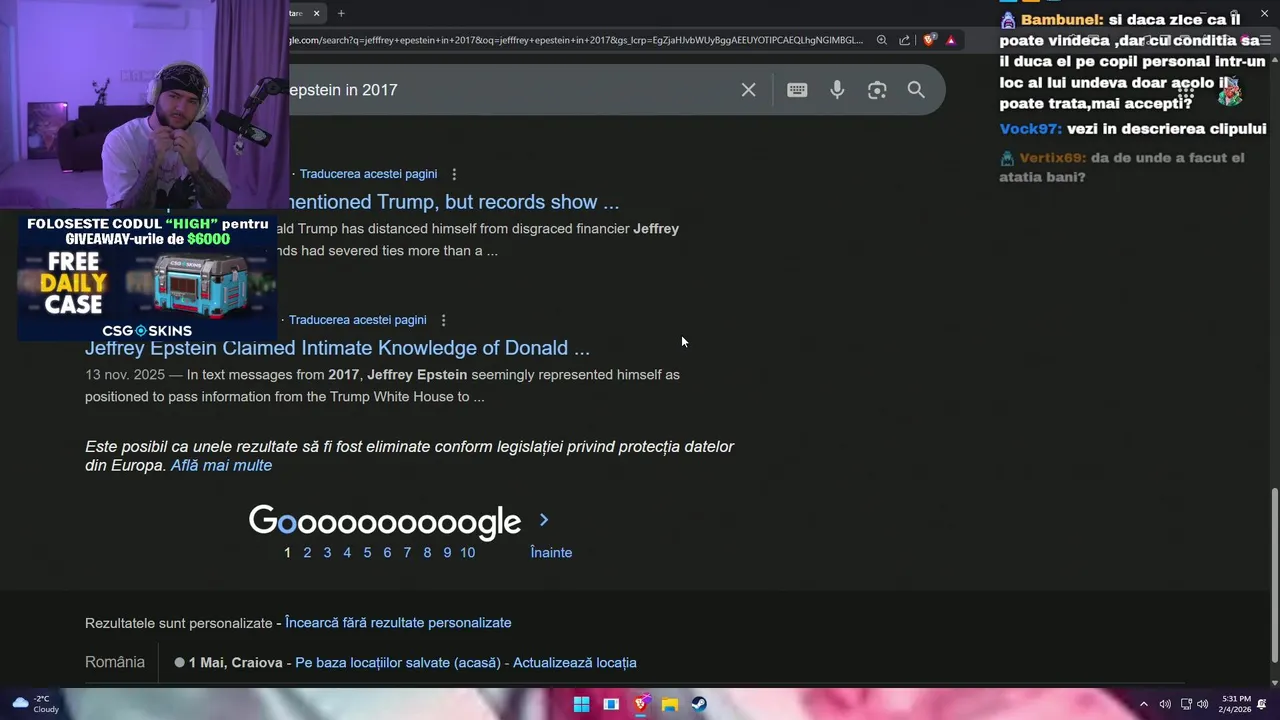Click 'Află mai multe' link
The height and width of the screenshot is (720, 1280).
221,466
